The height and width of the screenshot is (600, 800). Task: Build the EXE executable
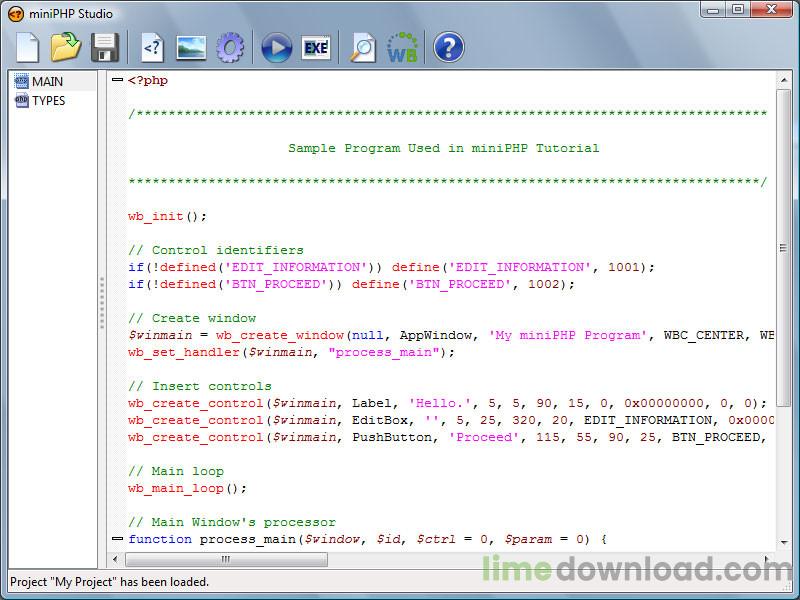(x=316, y=47)
